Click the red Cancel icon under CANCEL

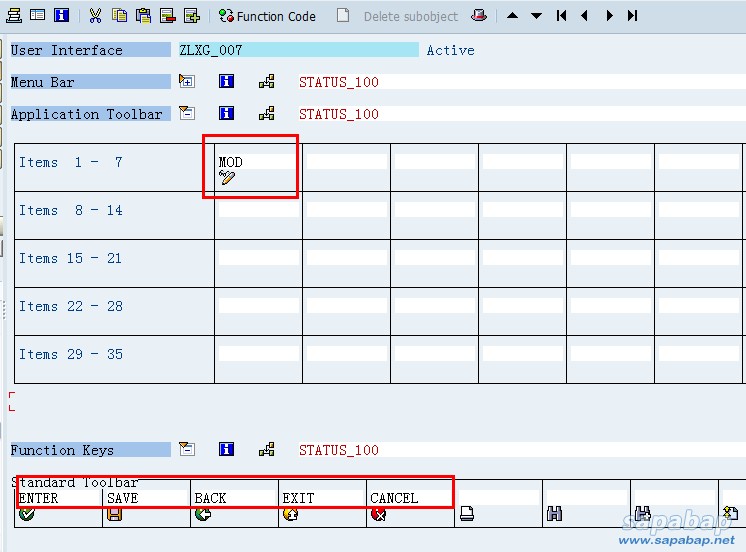tap(378, 515)
